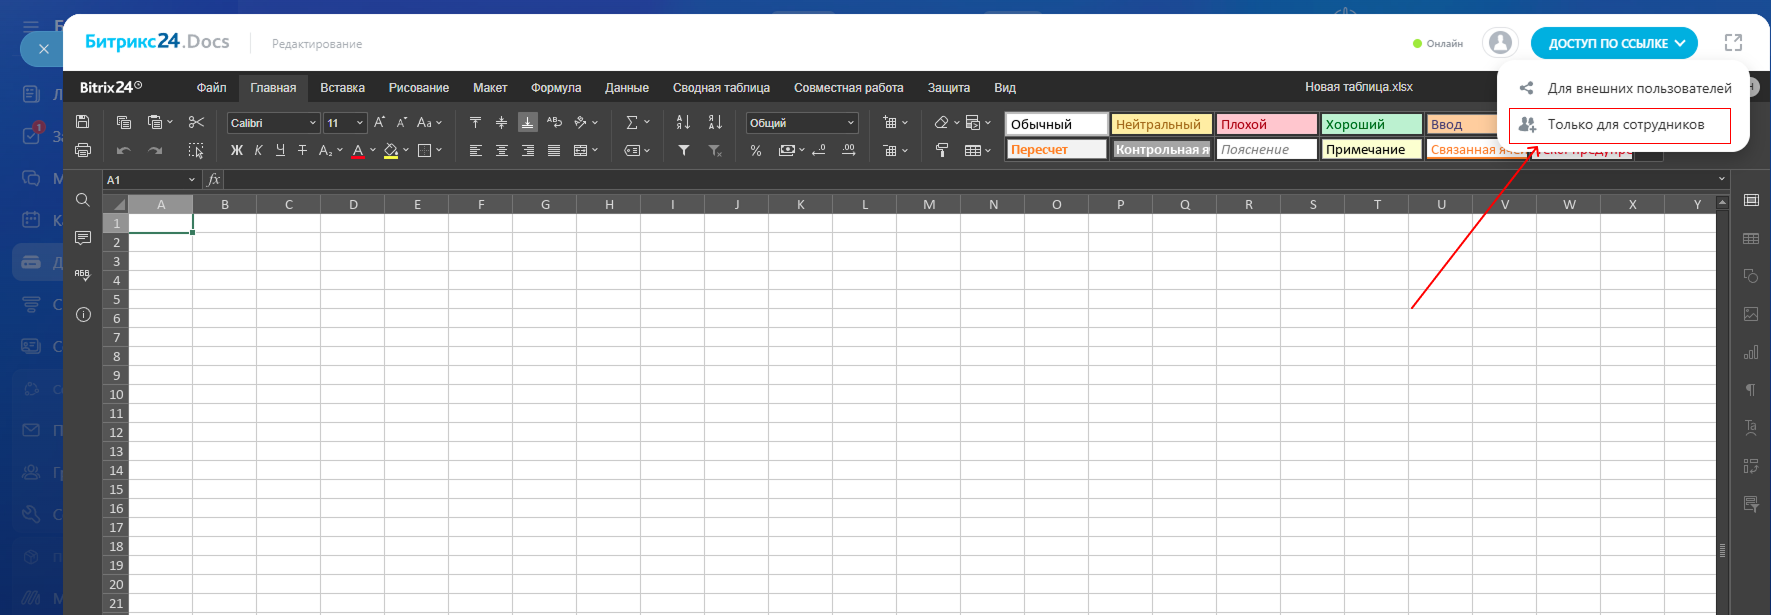Toggle strikethrough text formatting
Image resolution: width=1771 pixels, height=615 pixels.
302,150
